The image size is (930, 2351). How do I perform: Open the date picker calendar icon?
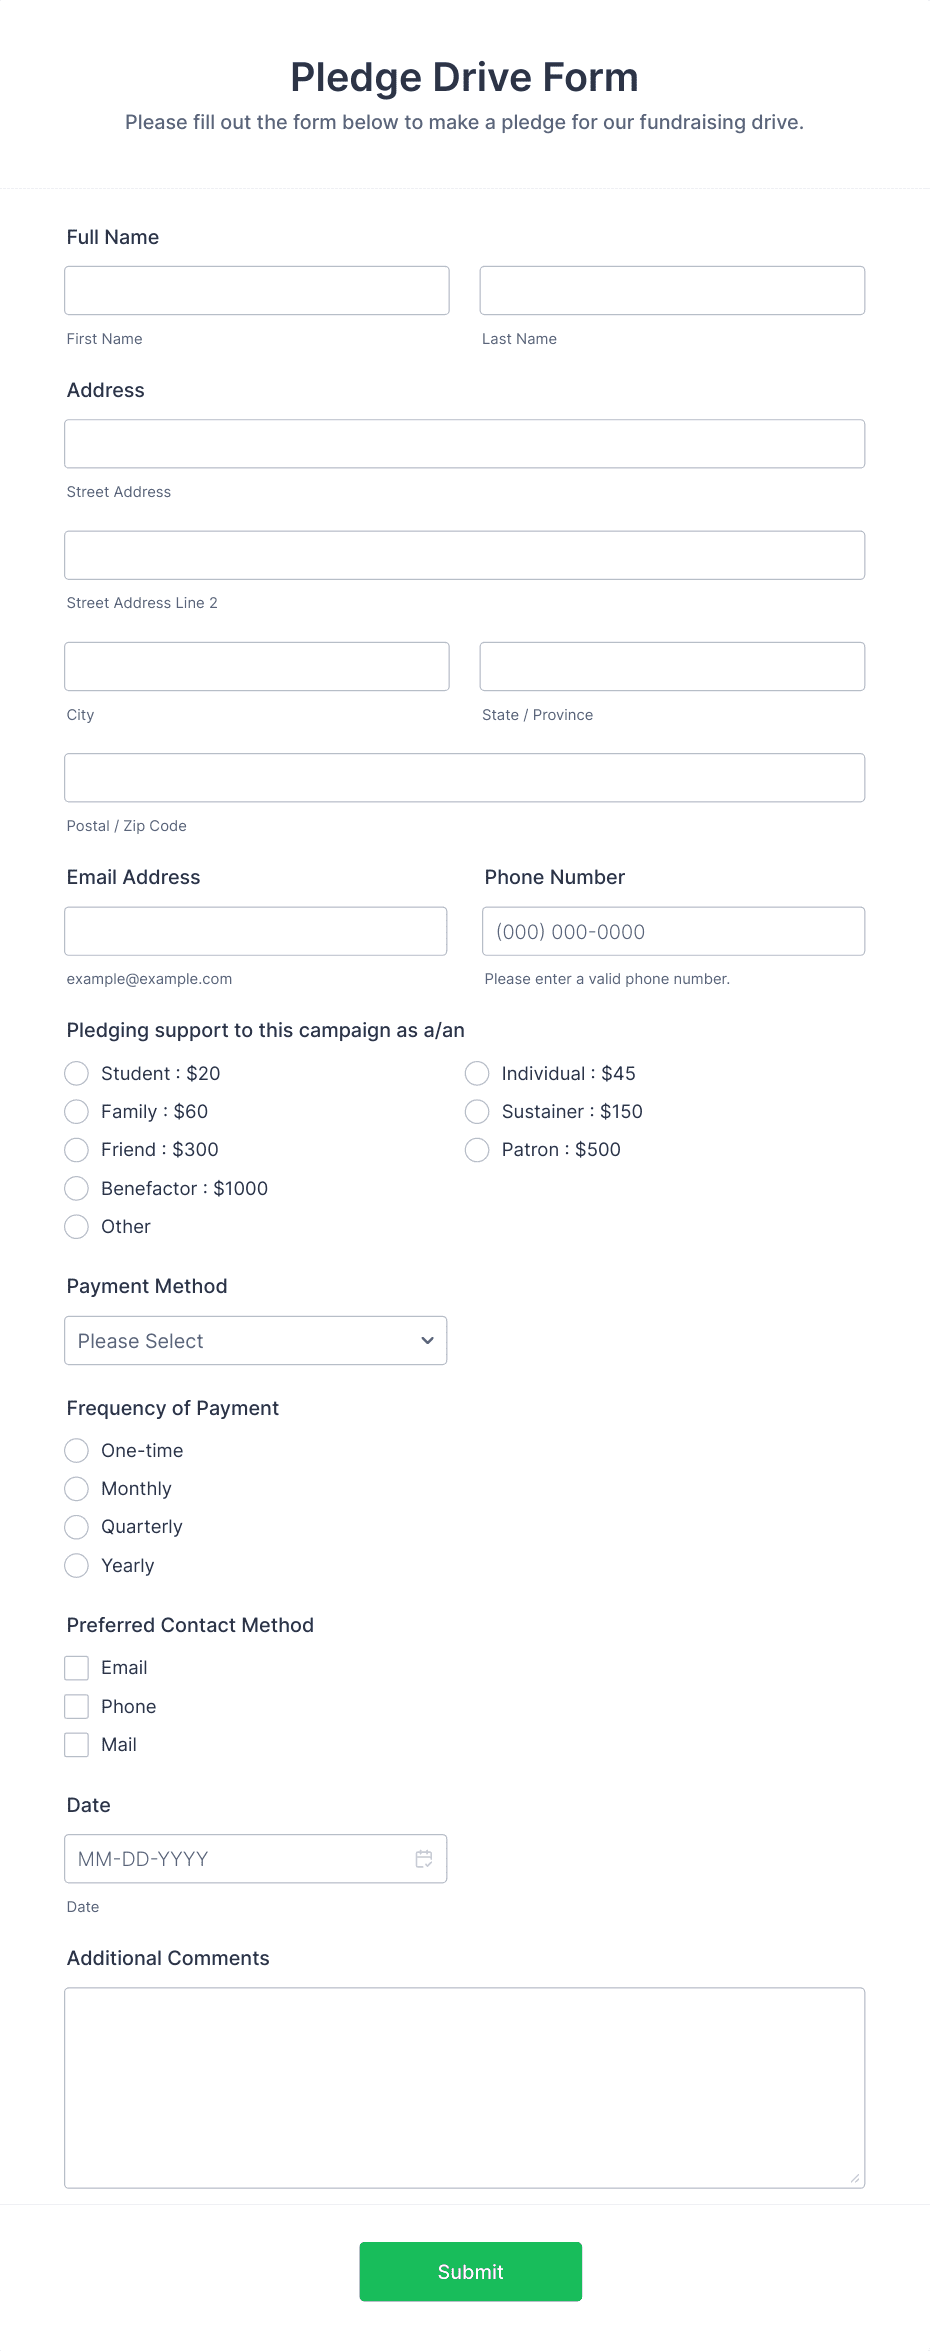click(x=423, y=1858)
